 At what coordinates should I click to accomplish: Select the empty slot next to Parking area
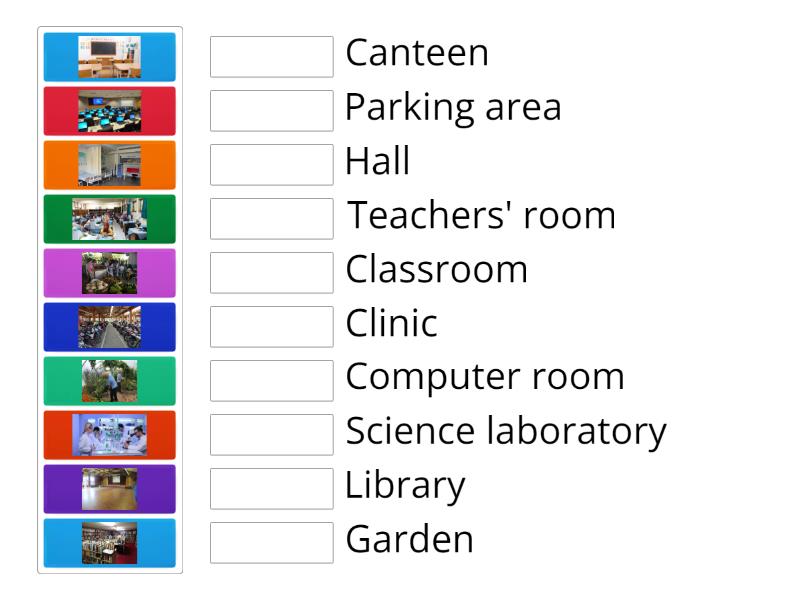coord(271,111)
